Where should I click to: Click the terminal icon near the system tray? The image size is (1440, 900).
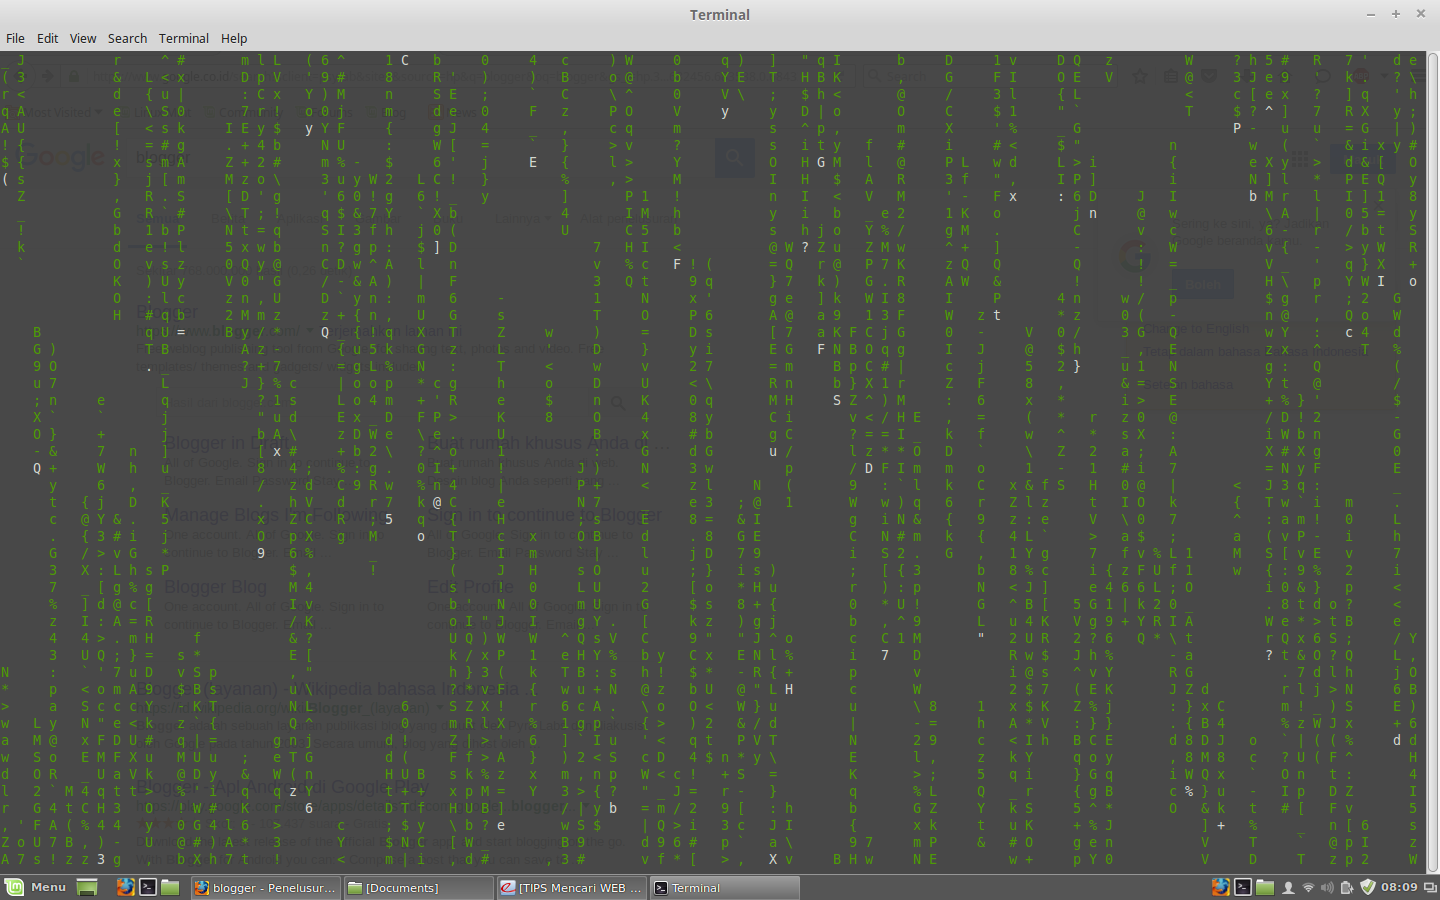pos(1243,887)
